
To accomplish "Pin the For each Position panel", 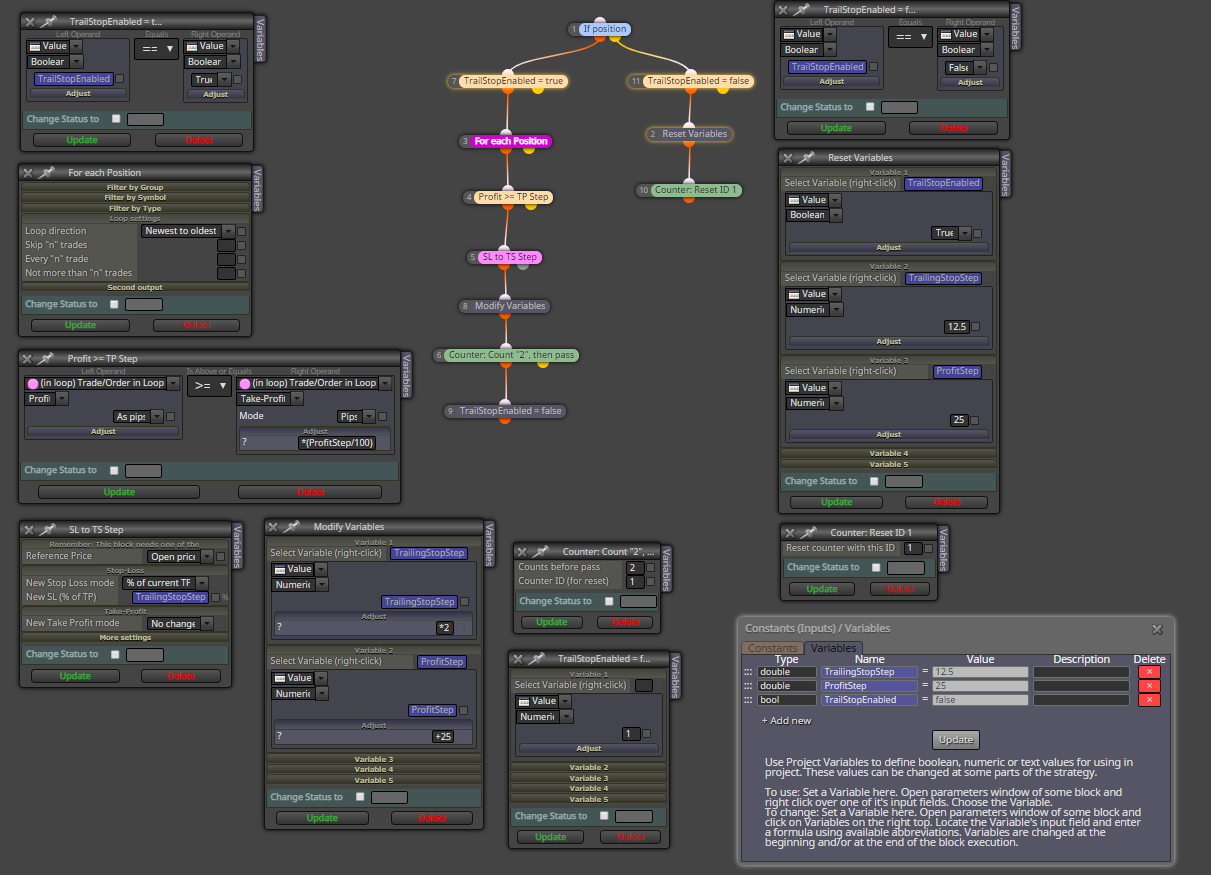I will coord(47,173).
